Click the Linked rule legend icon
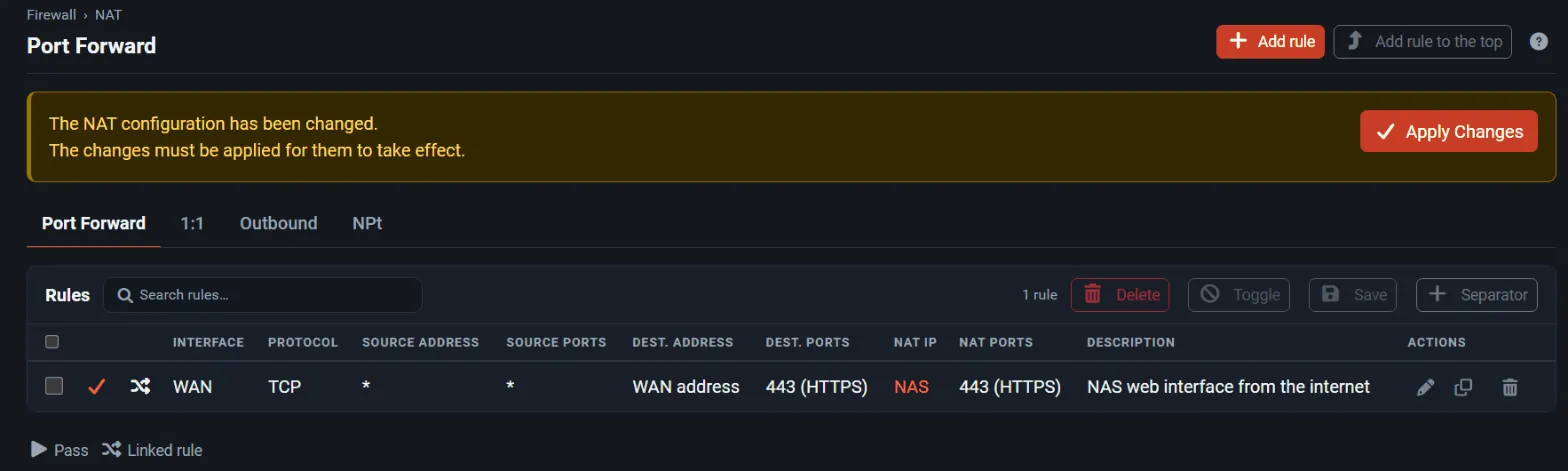Screen dimensions: 1568x471 tap(111, 449)
